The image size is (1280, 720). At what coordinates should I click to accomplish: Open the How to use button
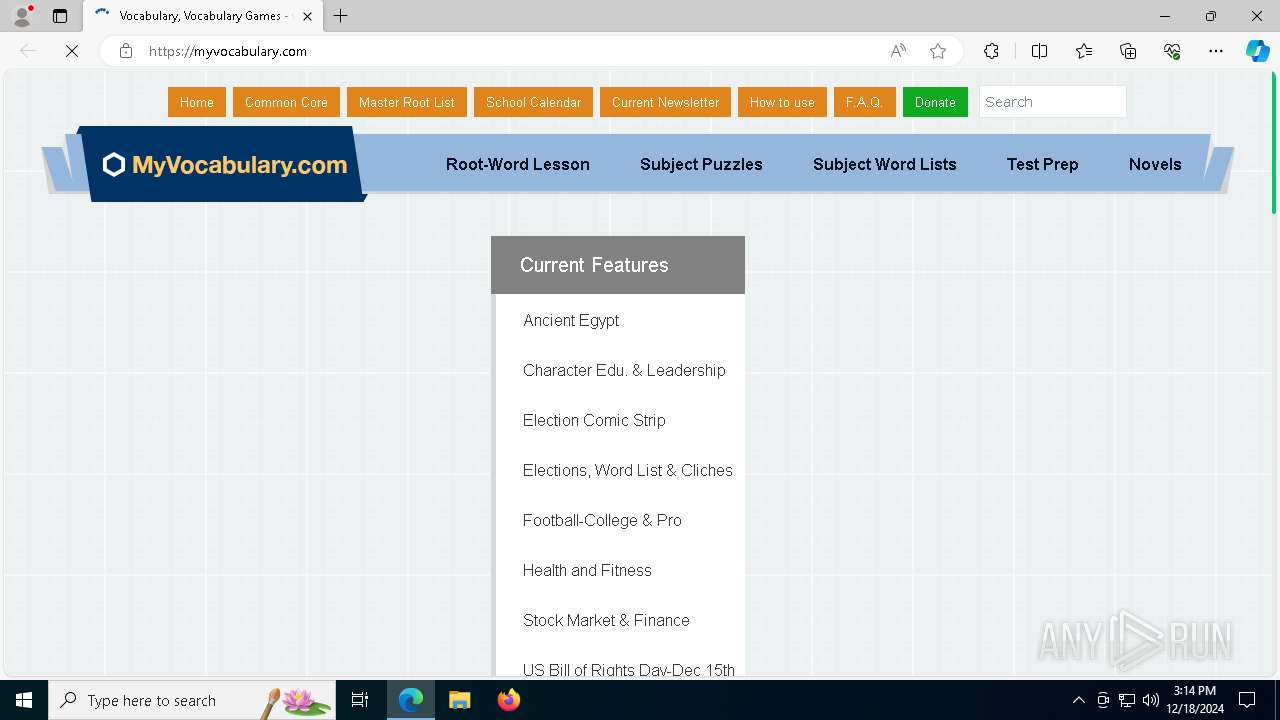click(x=782, y=102)
